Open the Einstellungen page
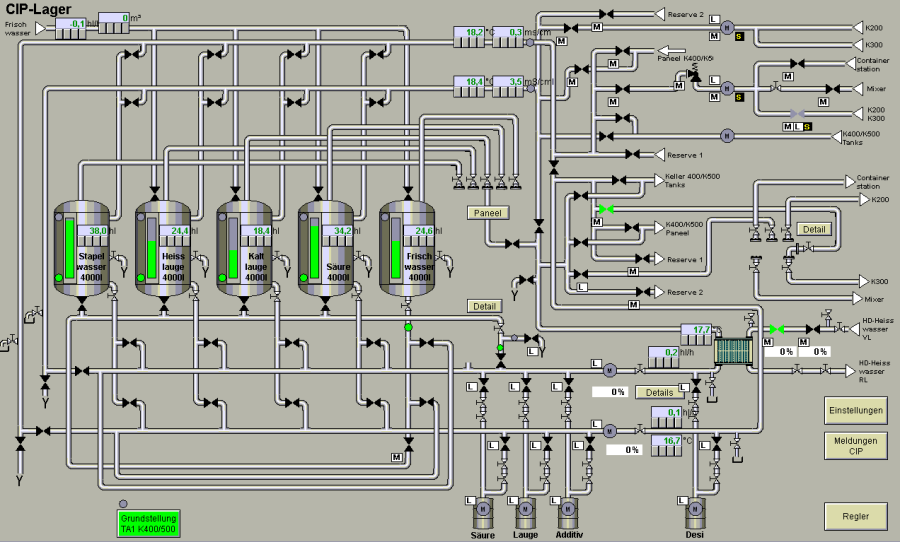This screenshot has width=900, height=542. coord(855,411)
